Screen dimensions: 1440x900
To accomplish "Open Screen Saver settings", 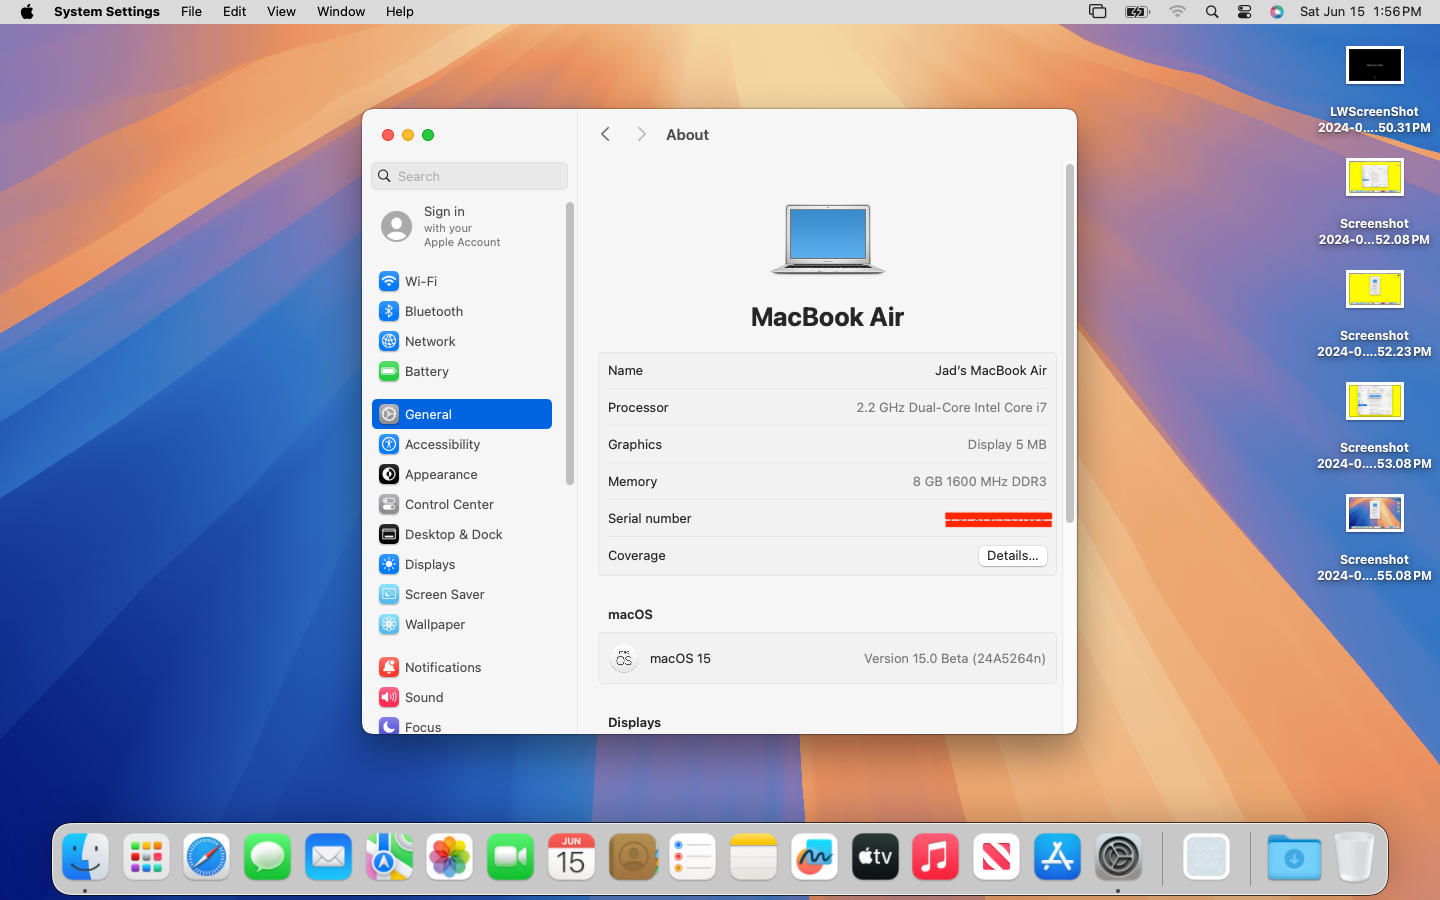I will 444,594.
